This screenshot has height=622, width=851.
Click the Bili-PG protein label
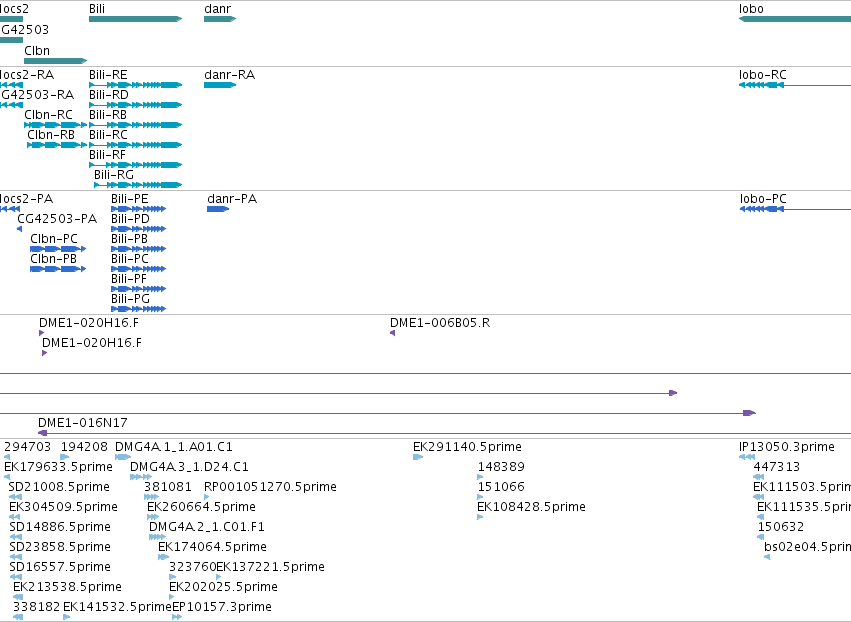[x=130, y=299]
